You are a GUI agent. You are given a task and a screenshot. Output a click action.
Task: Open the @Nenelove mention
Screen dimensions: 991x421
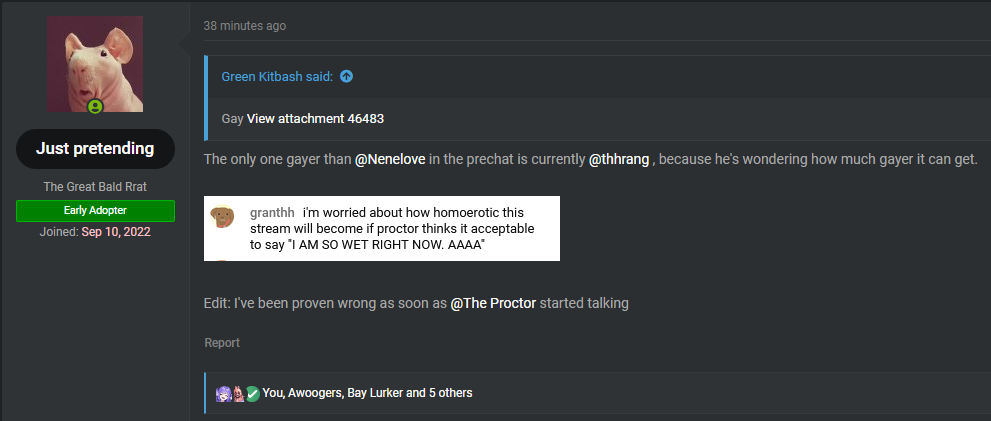click(390, 159)
